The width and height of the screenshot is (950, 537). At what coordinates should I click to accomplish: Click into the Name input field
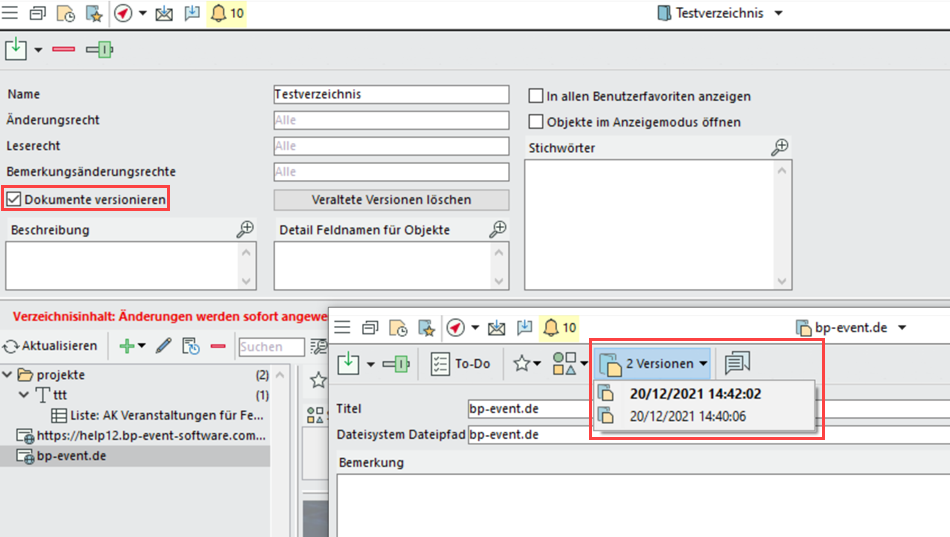(x=391, y=94)
